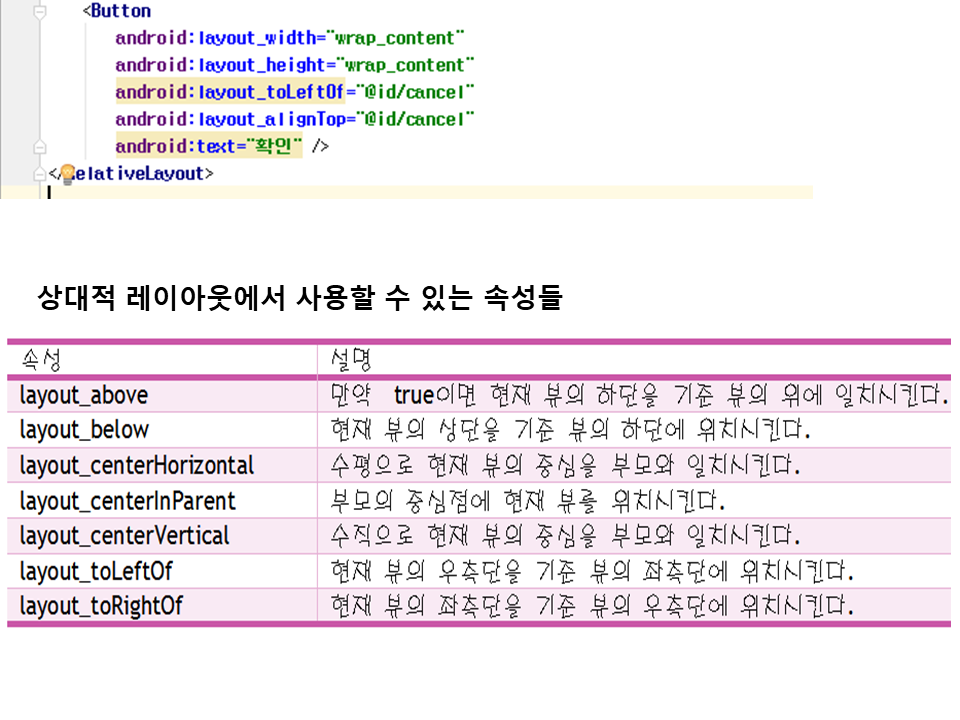Image resolution: width=960 pixels, height=720 pixels.
Task: Select the layout_below table cell
Action: [x=84, y=430]
